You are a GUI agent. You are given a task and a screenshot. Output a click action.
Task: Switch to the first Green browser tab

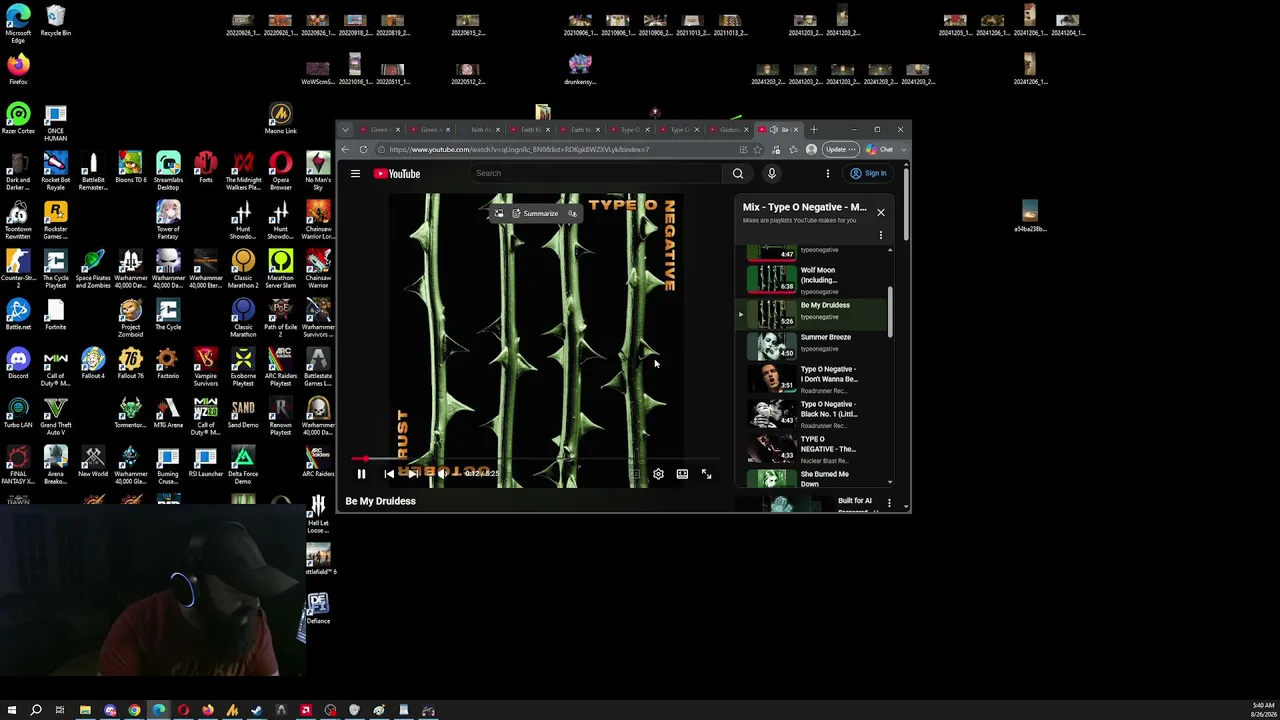coord(380,130)
